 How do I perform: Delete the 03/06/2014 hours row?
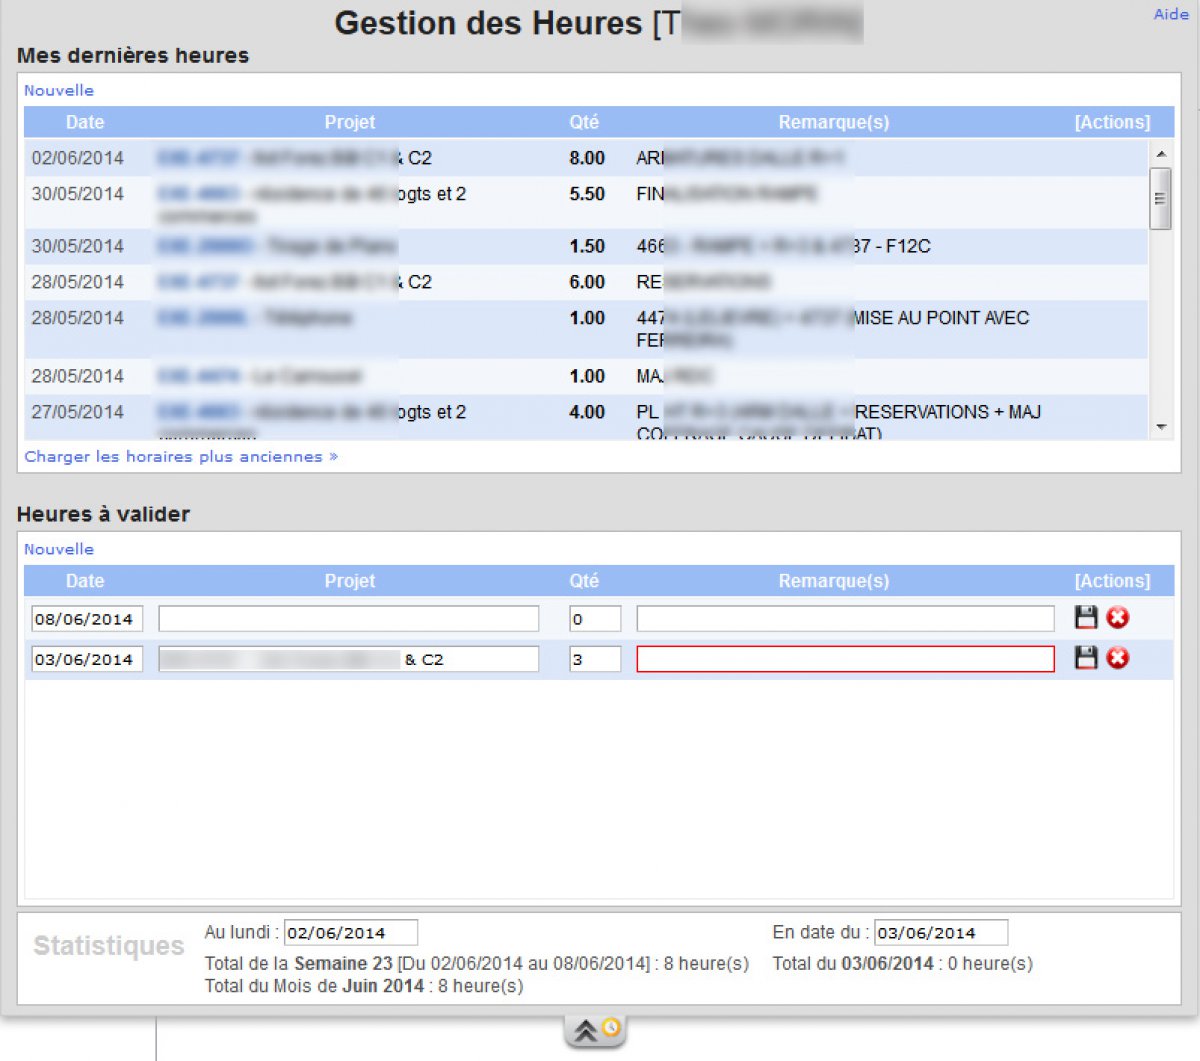pyautogui.click(x=1118, y=657)
